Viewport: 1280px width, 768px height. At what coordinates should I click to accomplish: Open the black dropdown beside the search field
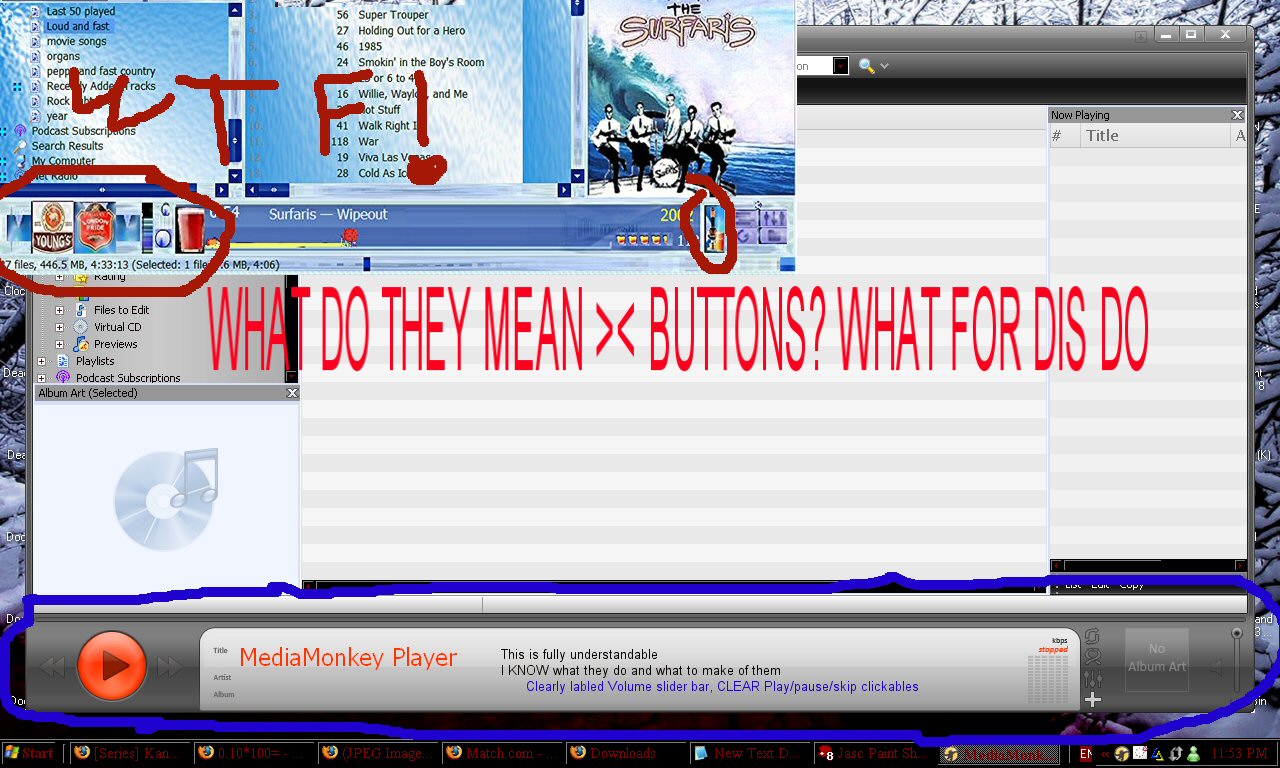(841, 66)
